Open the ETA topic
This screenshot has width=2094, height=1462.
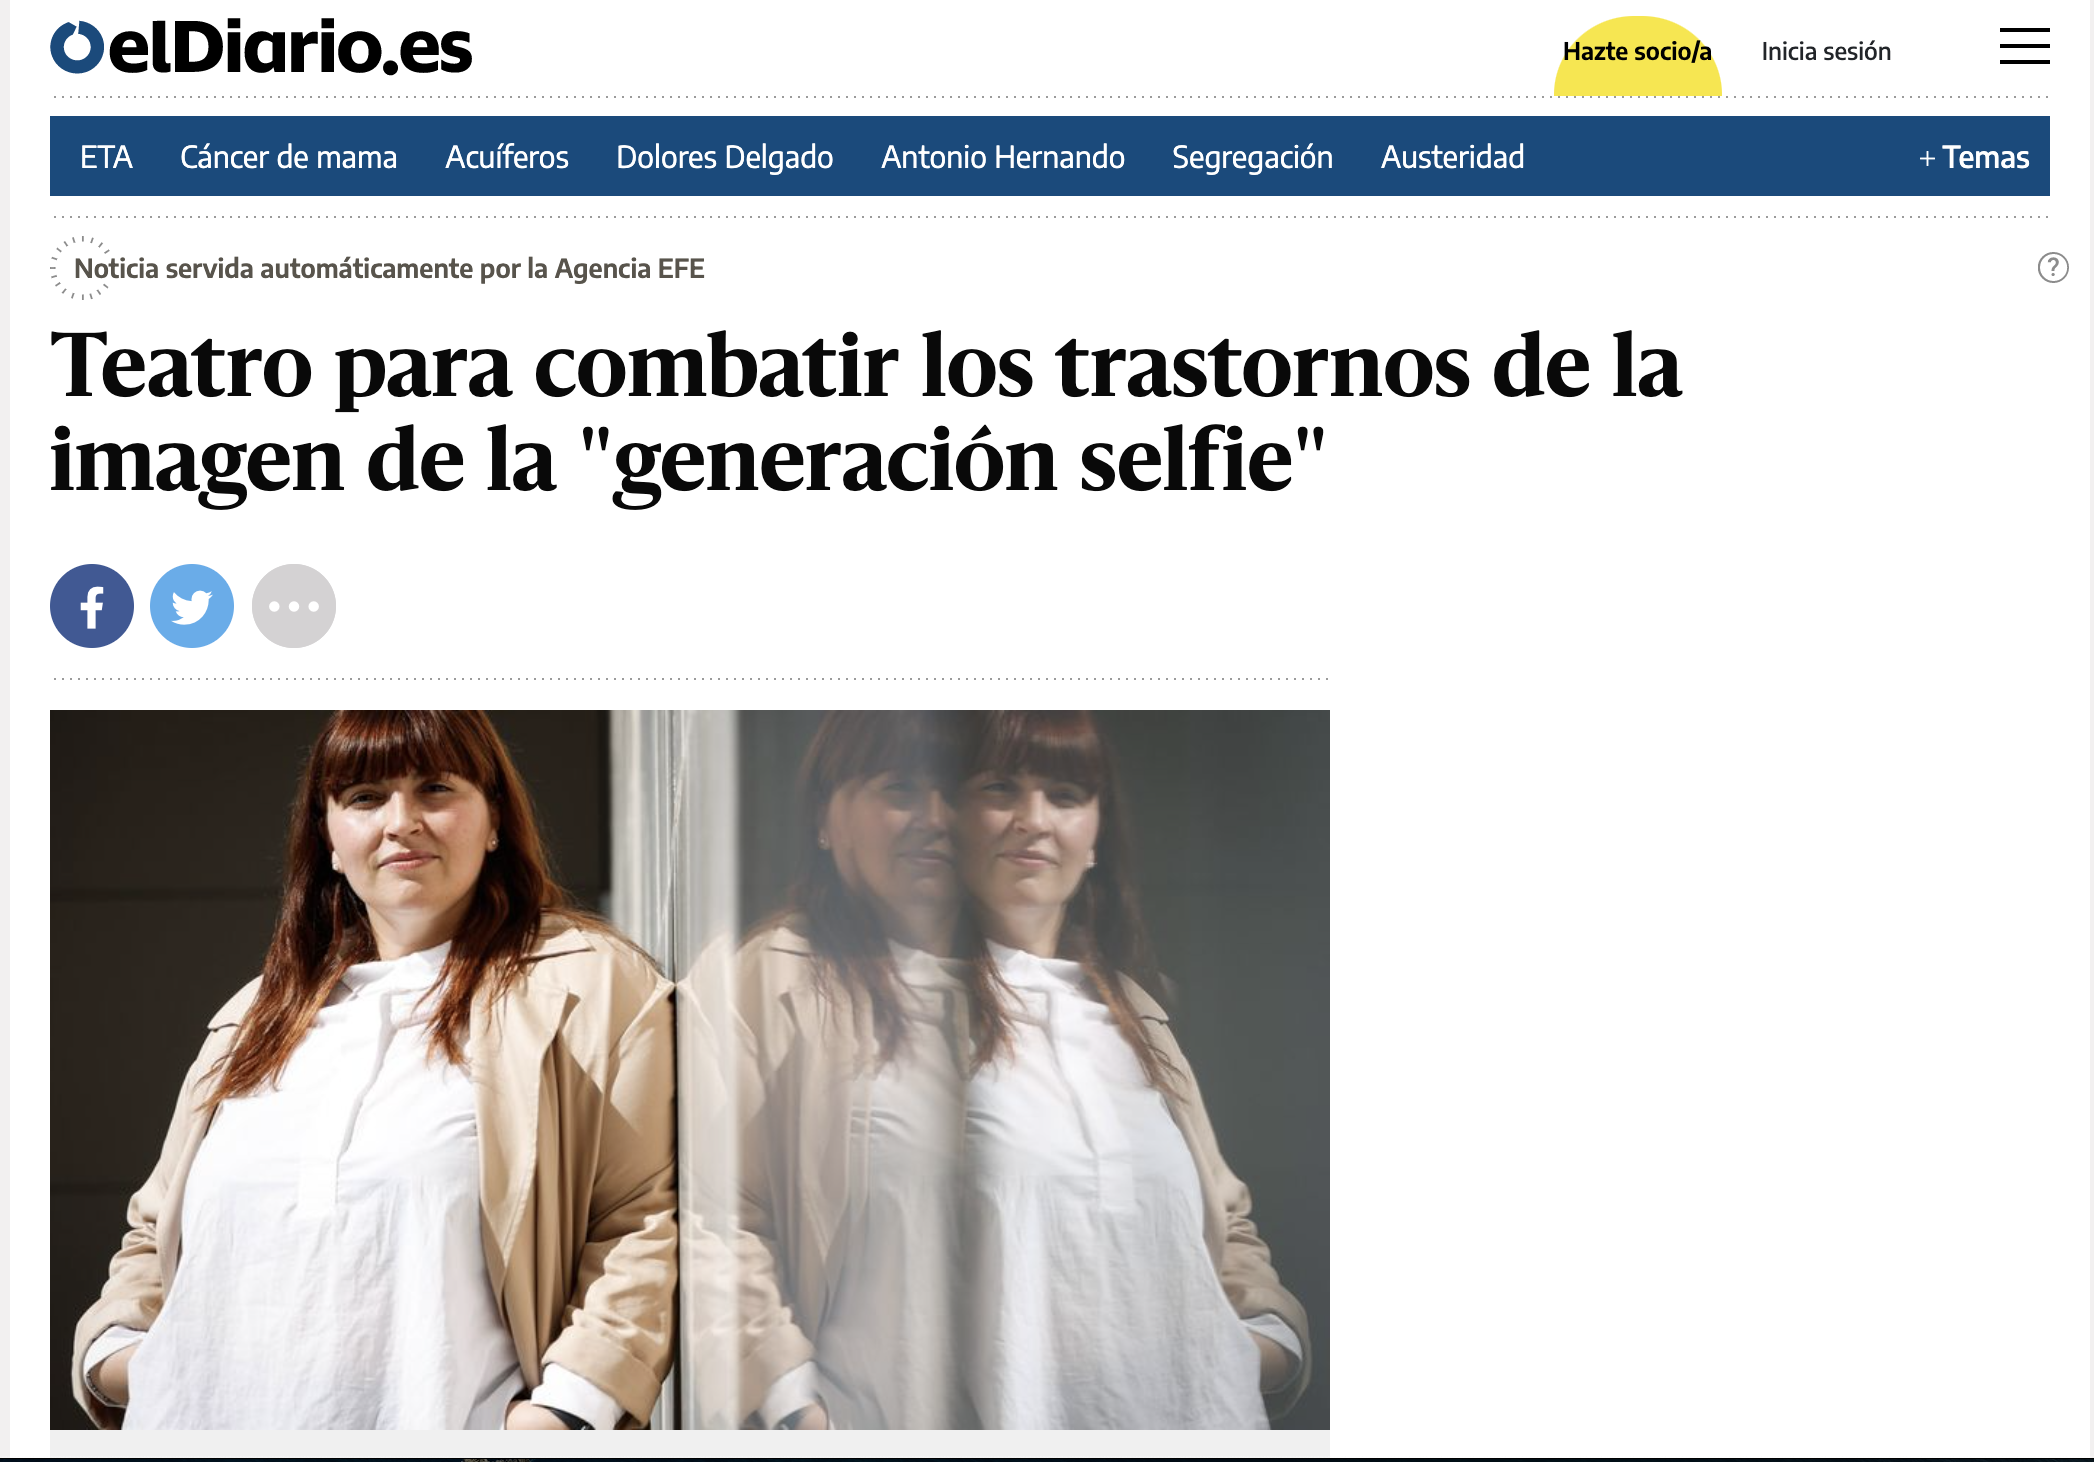pos(106,157)
